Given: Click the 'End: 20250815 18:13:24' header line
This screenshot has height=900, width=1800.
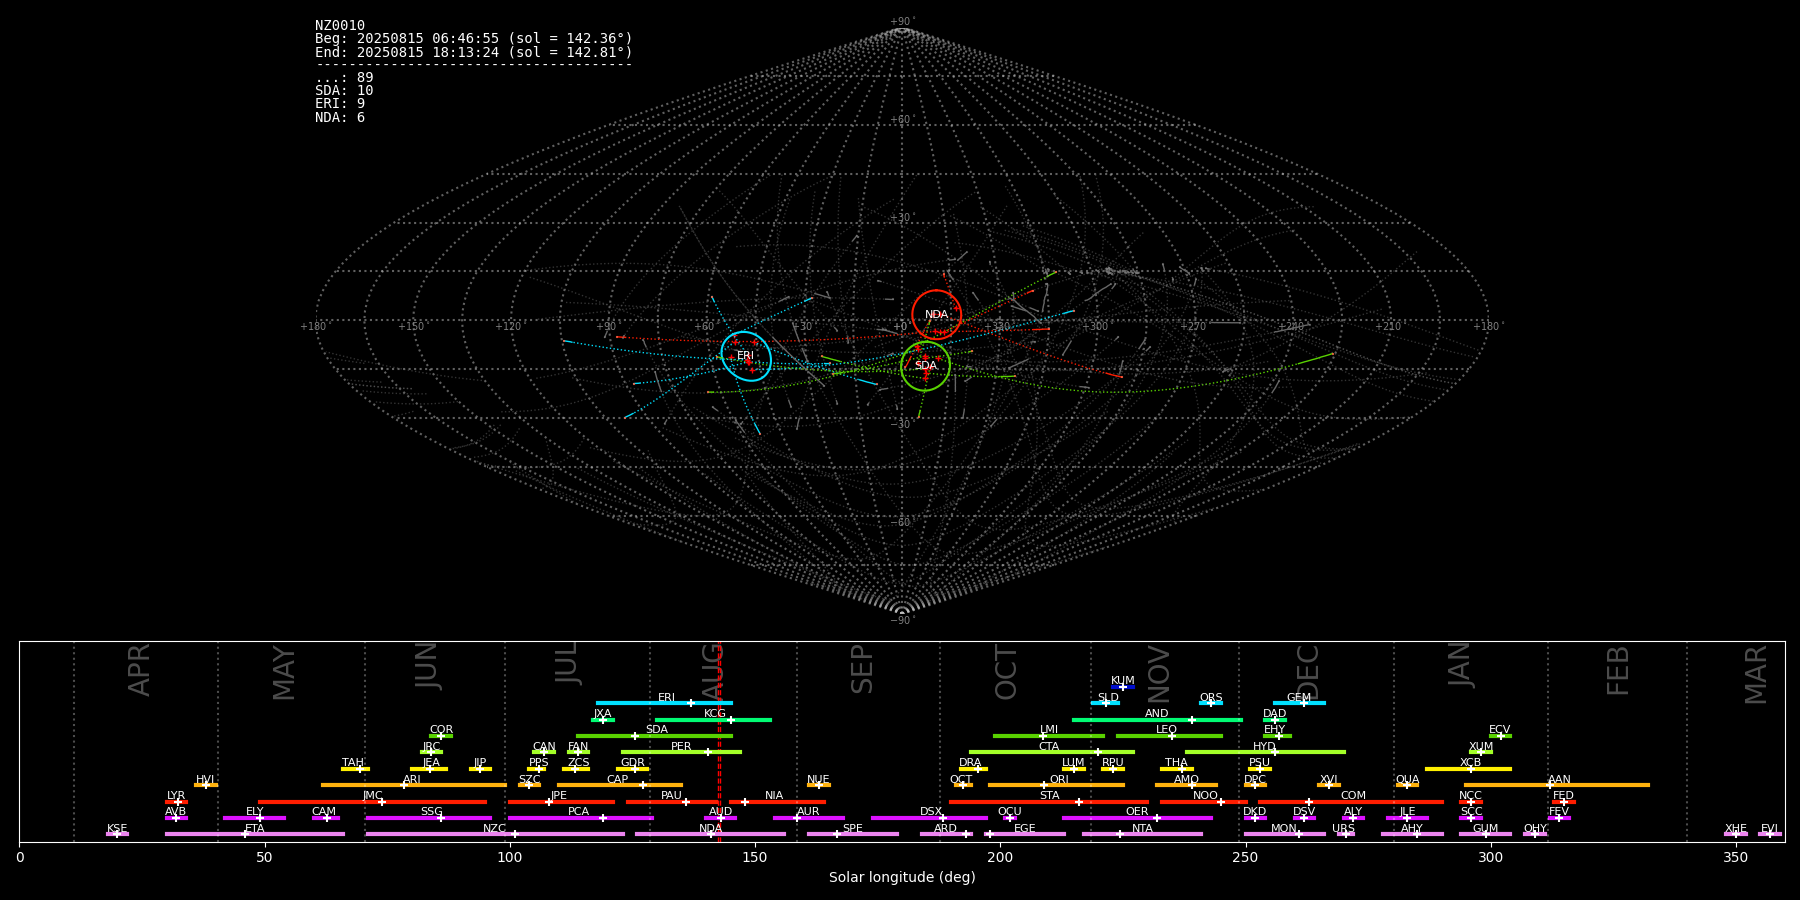Looking at the screenshot, I should coord(474,52).
